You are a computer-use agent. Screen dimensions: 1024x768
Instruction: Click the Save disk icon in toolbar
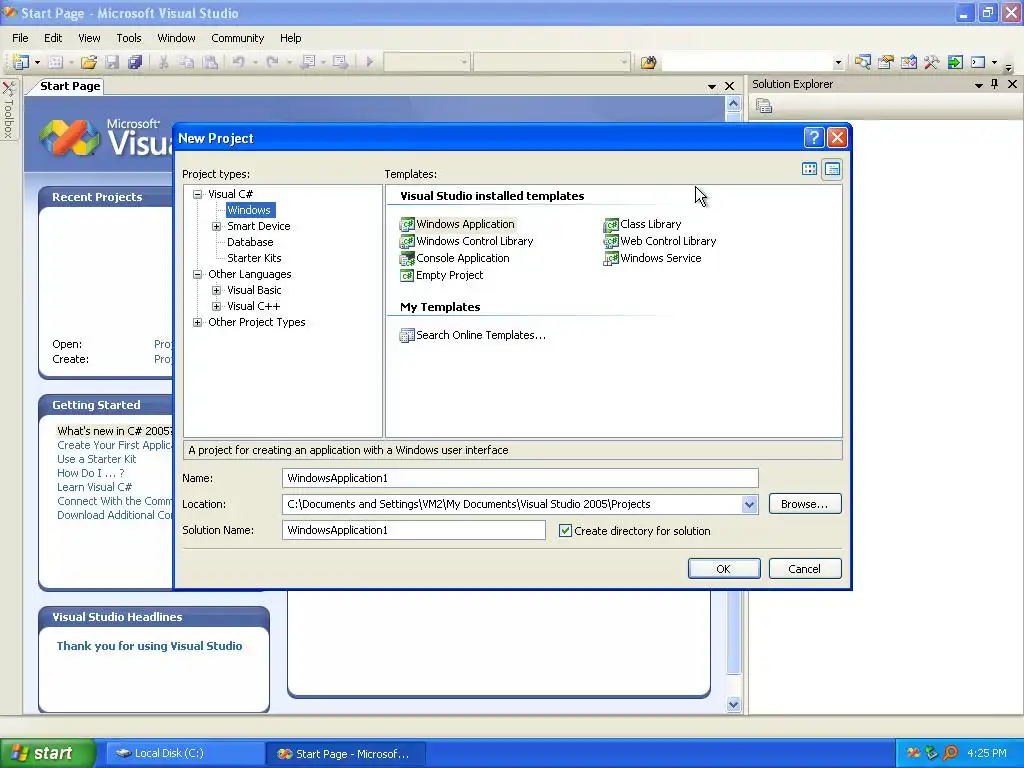click(x=112, y=62)
